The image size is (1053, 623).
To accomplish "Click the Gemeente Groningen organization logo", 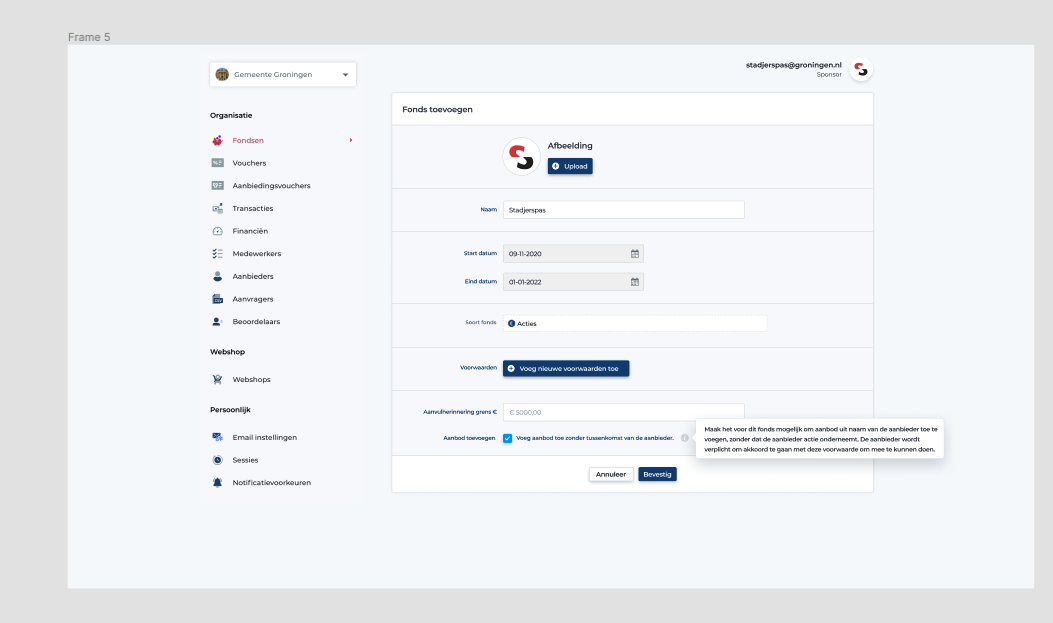I will (x=222, y=75).
